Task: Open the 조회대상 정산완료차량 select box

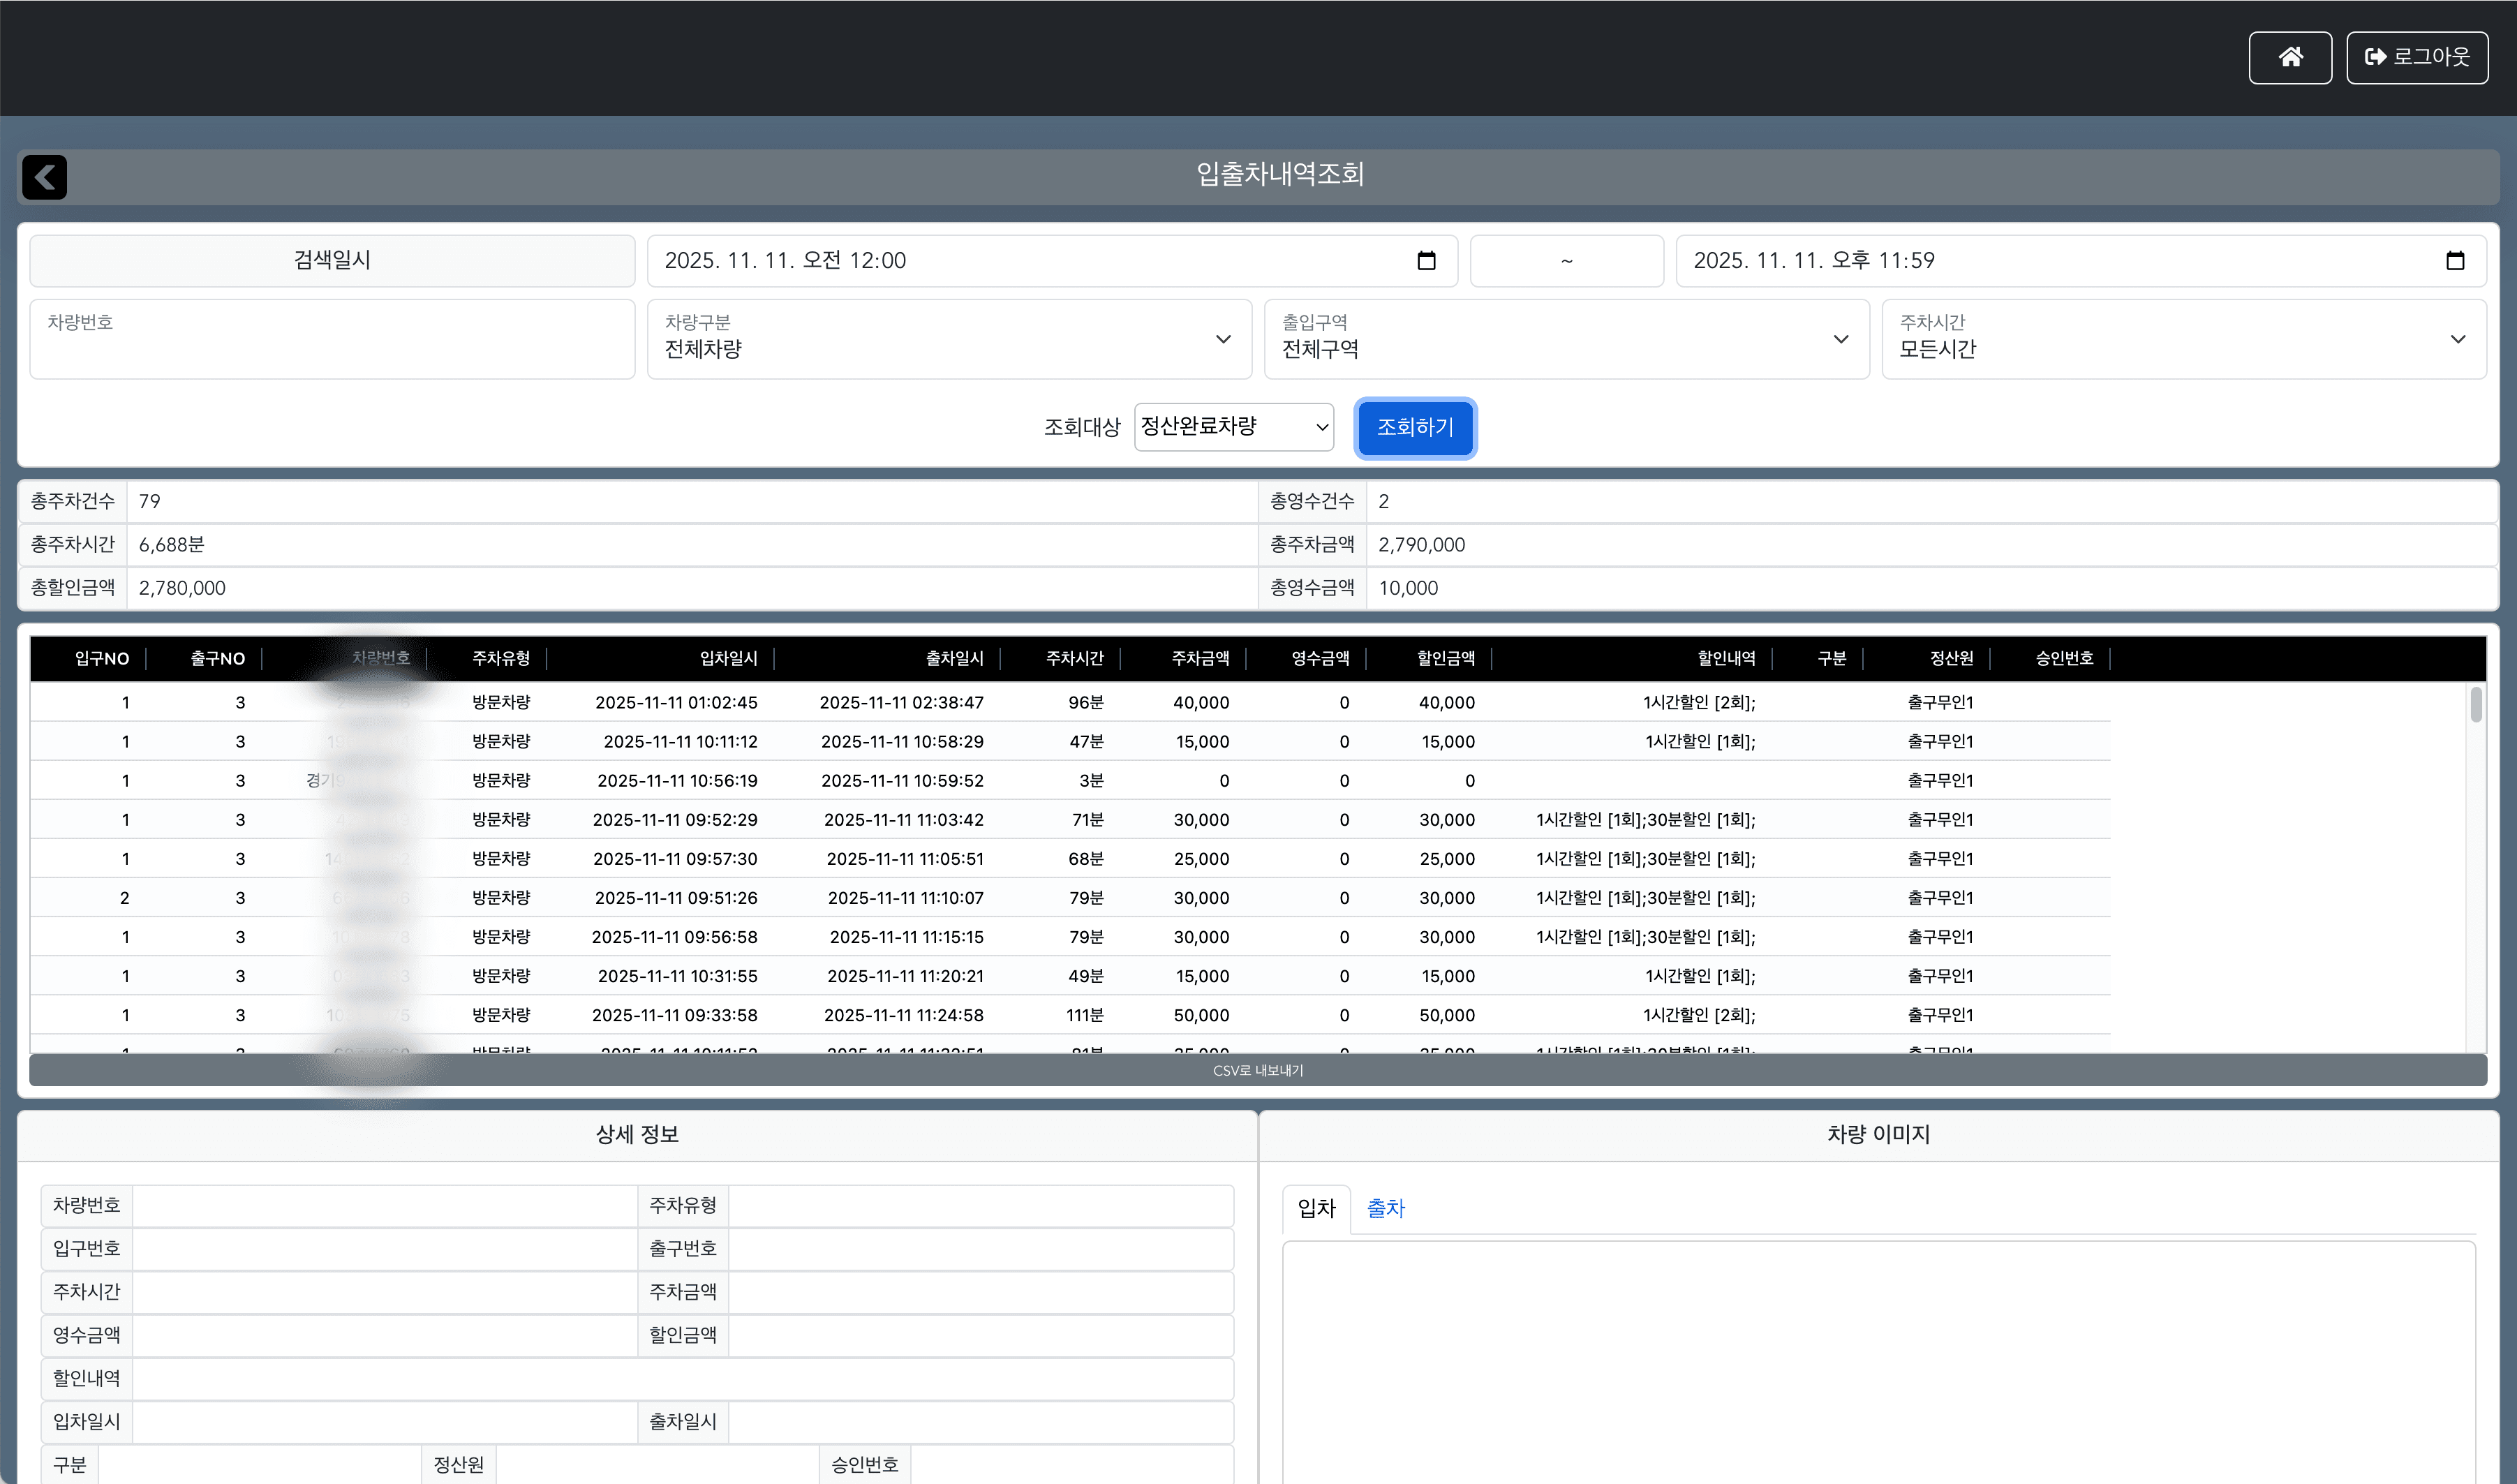Action: [x=1233, y=427]
